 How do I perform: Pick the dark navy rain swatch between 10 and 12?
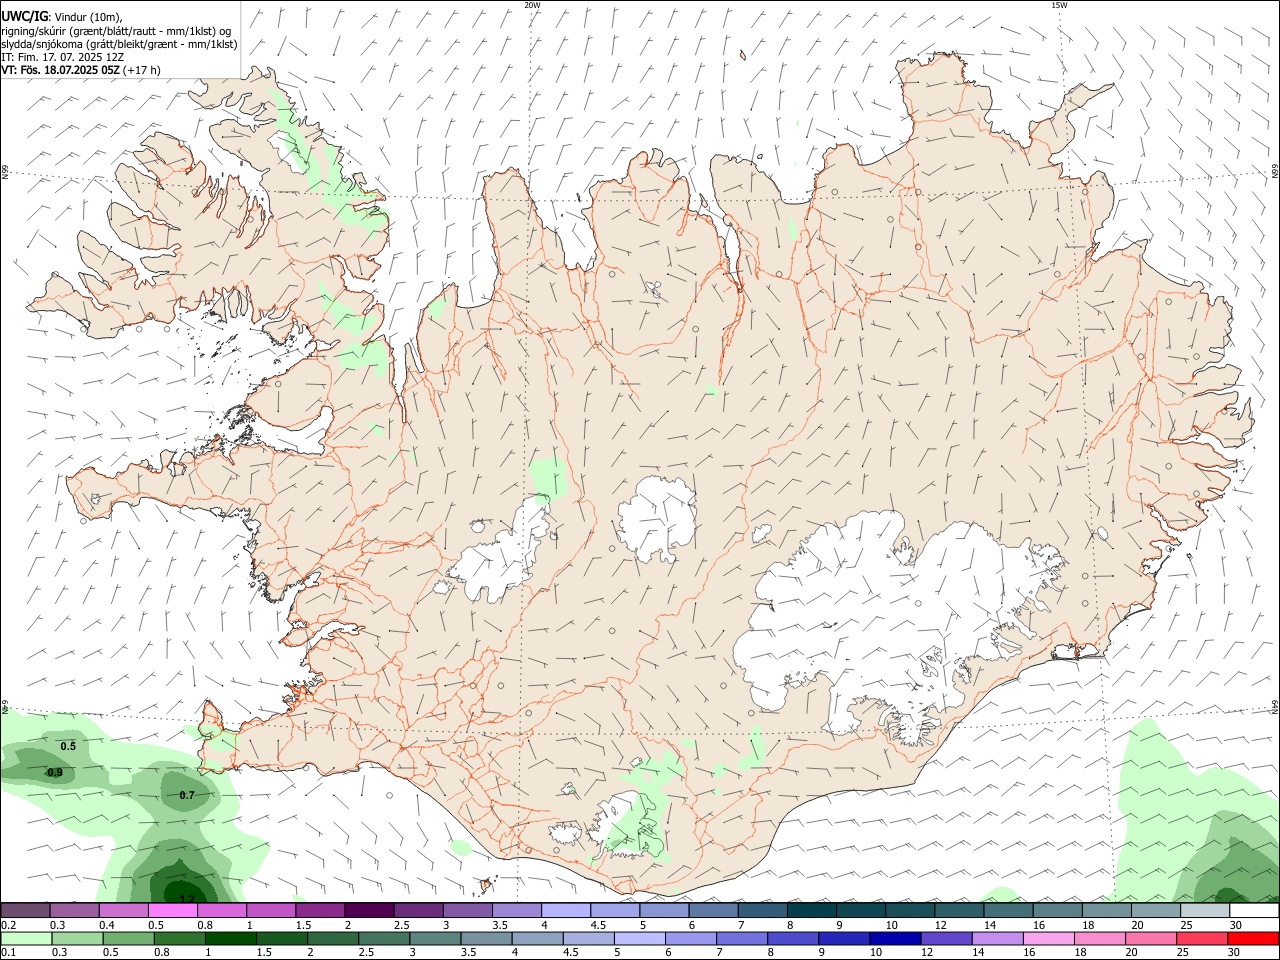(x=895, y=939)
